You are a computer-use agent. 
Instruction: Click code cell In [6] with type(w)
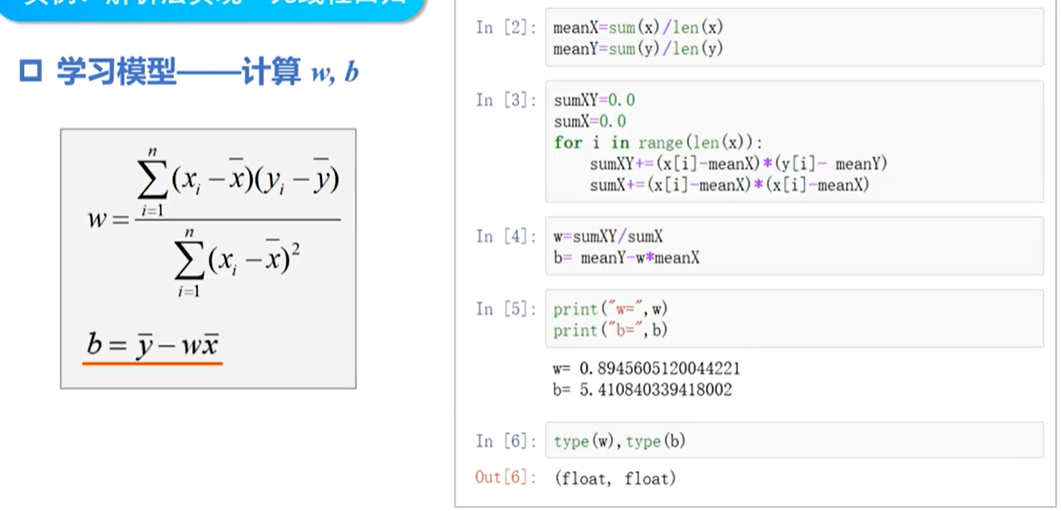[794, 441]
